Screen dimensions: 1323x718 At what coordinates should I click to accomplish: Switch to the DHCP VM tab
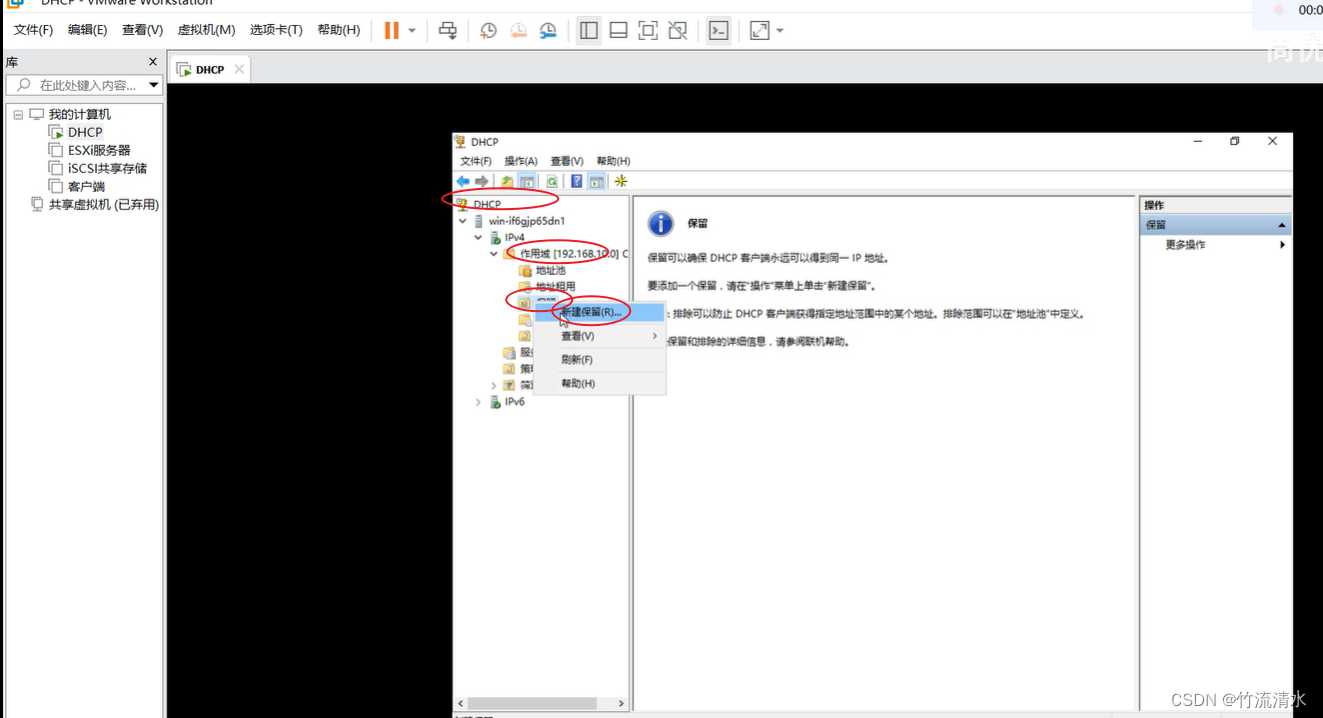(209, 70)
